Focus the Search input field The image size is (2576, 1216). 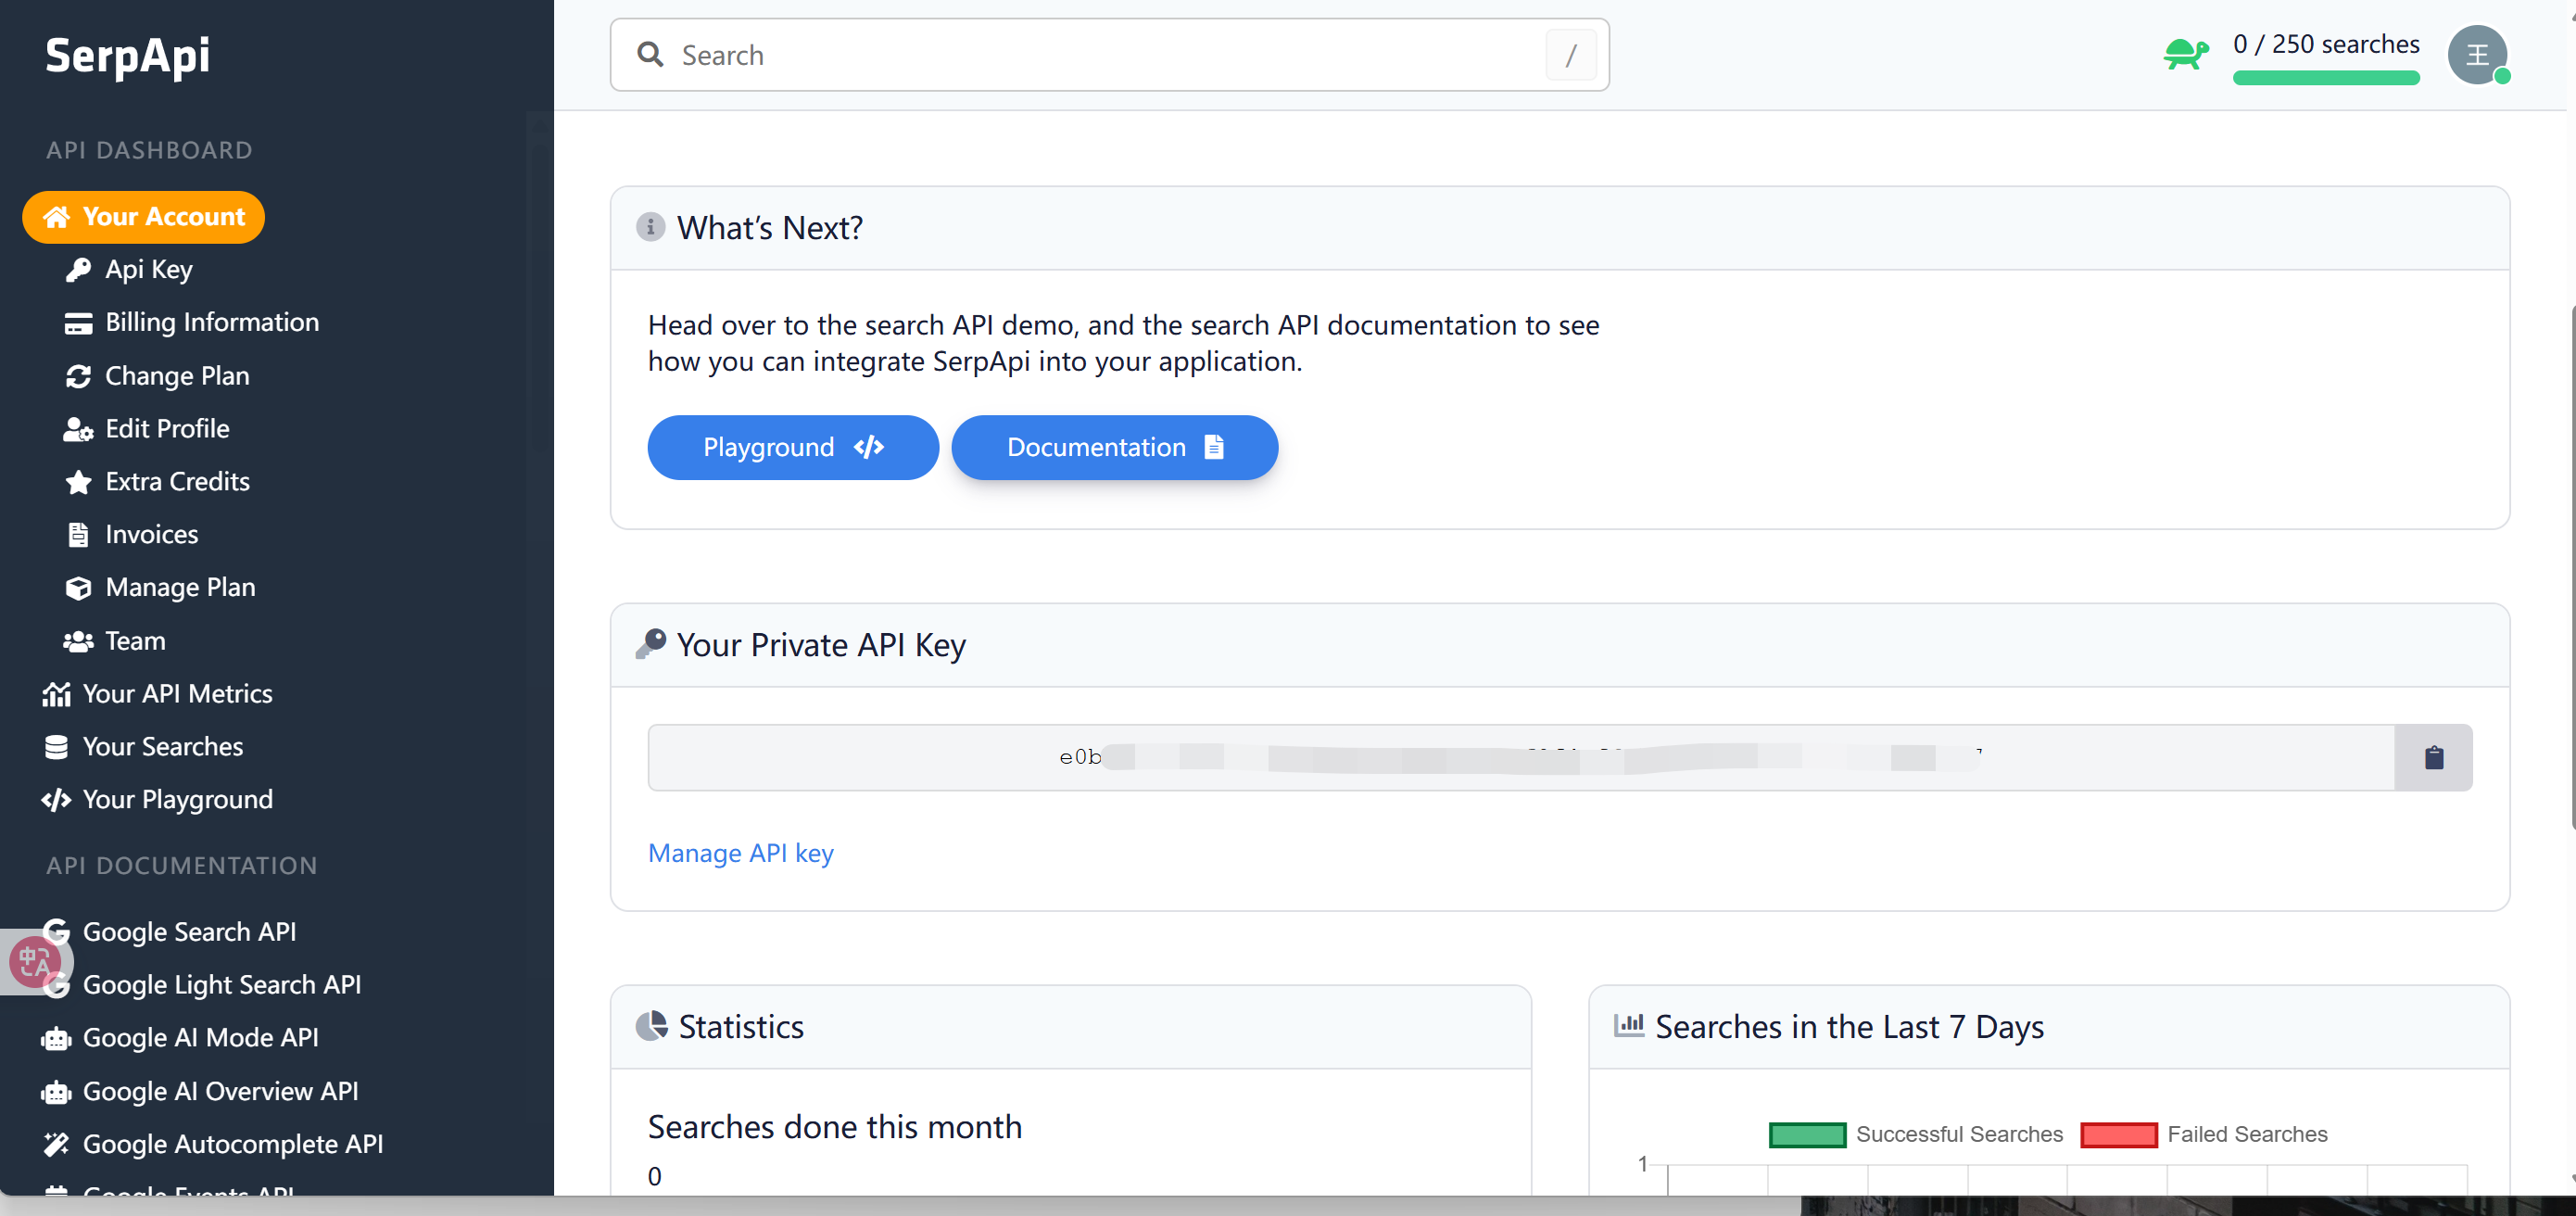1100,55
